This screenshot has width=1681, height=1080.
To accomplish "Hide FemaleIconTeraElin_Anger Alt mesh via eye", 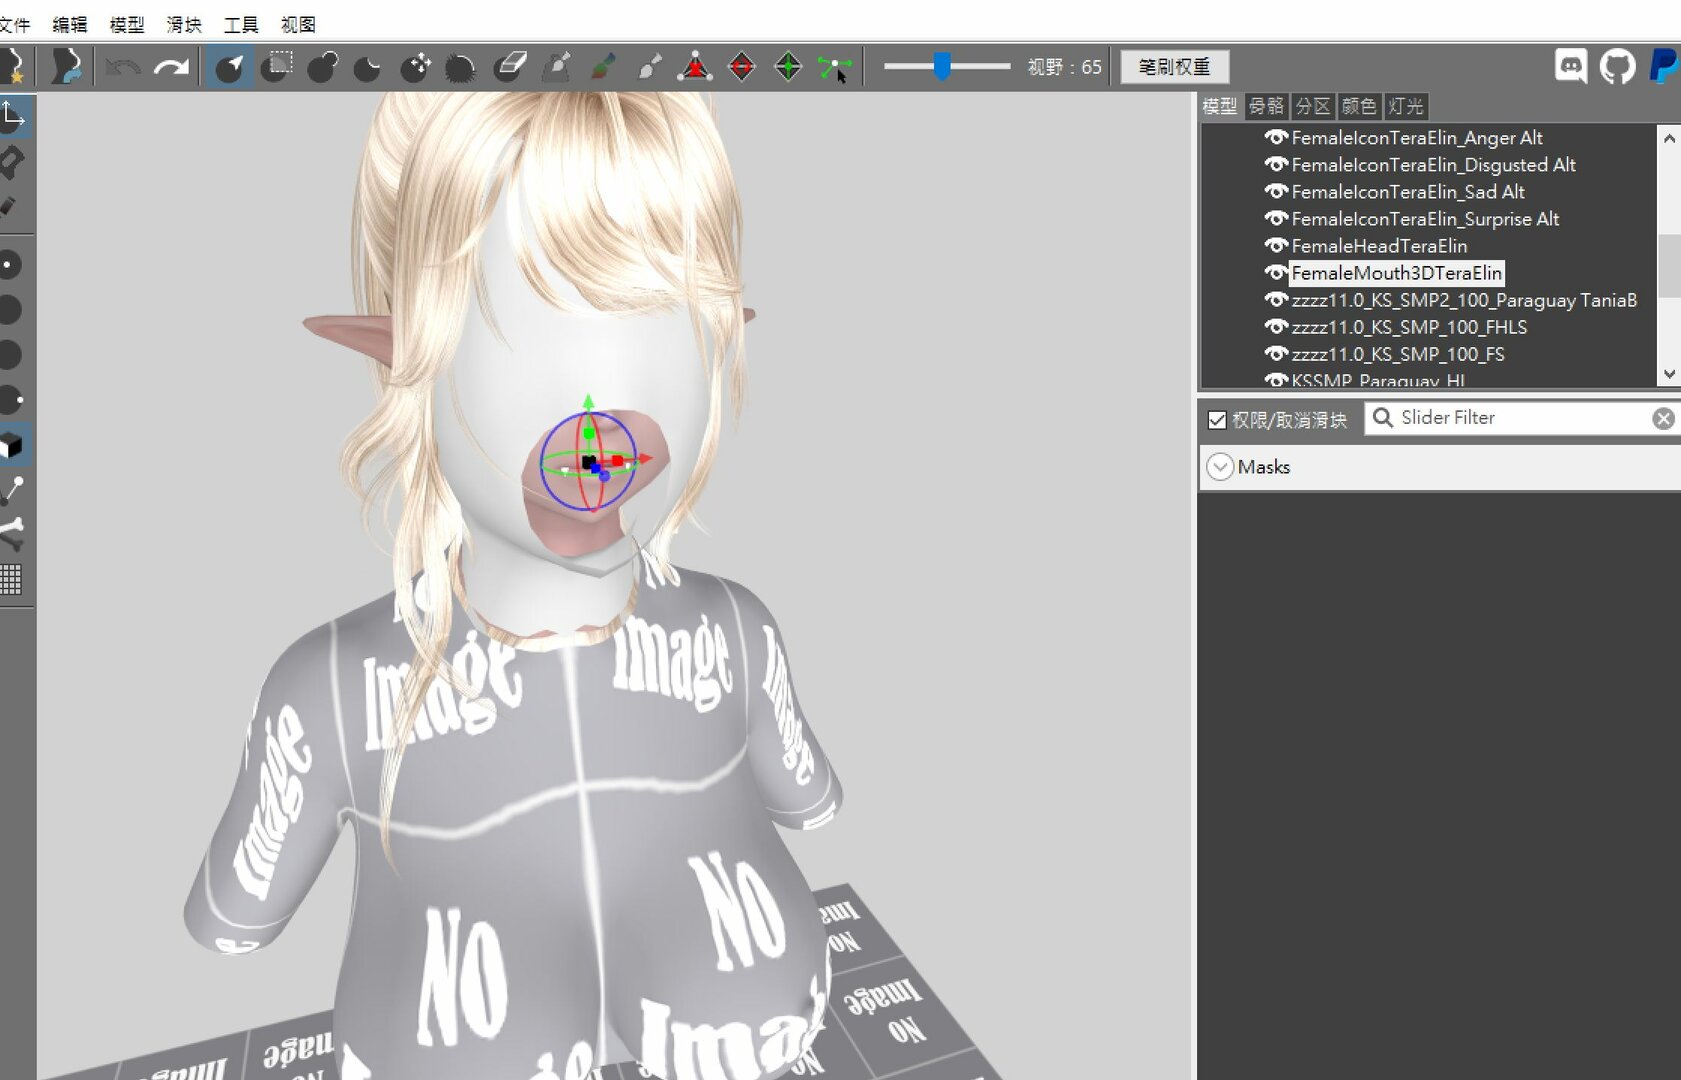I will click(1275, 137).
